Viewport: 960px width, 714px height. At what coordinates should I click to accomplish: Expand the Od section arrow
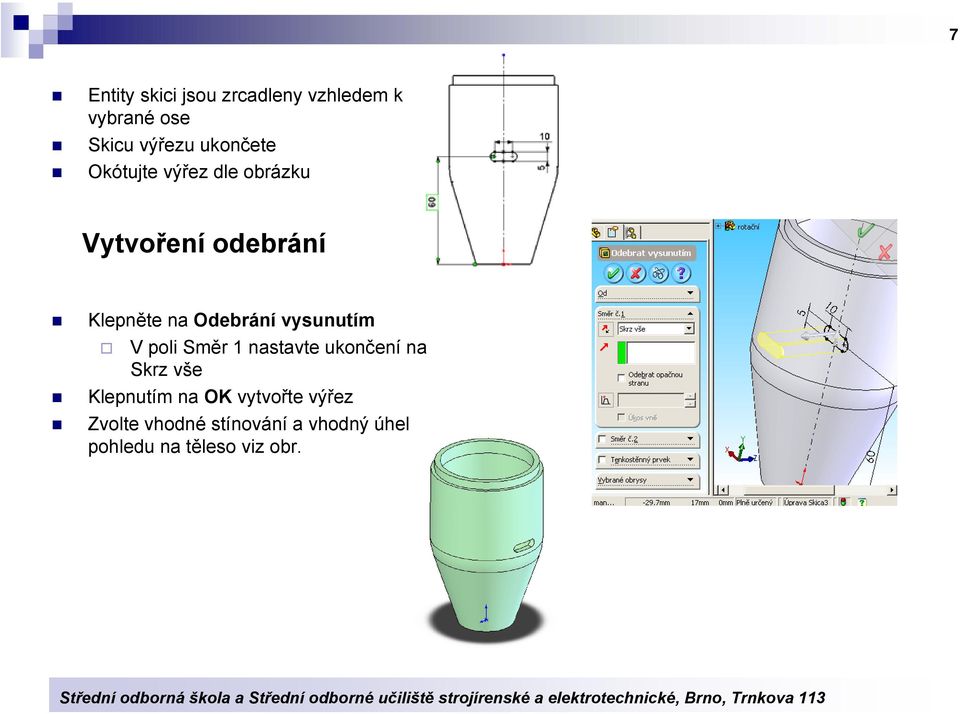[x=690, y=293]
